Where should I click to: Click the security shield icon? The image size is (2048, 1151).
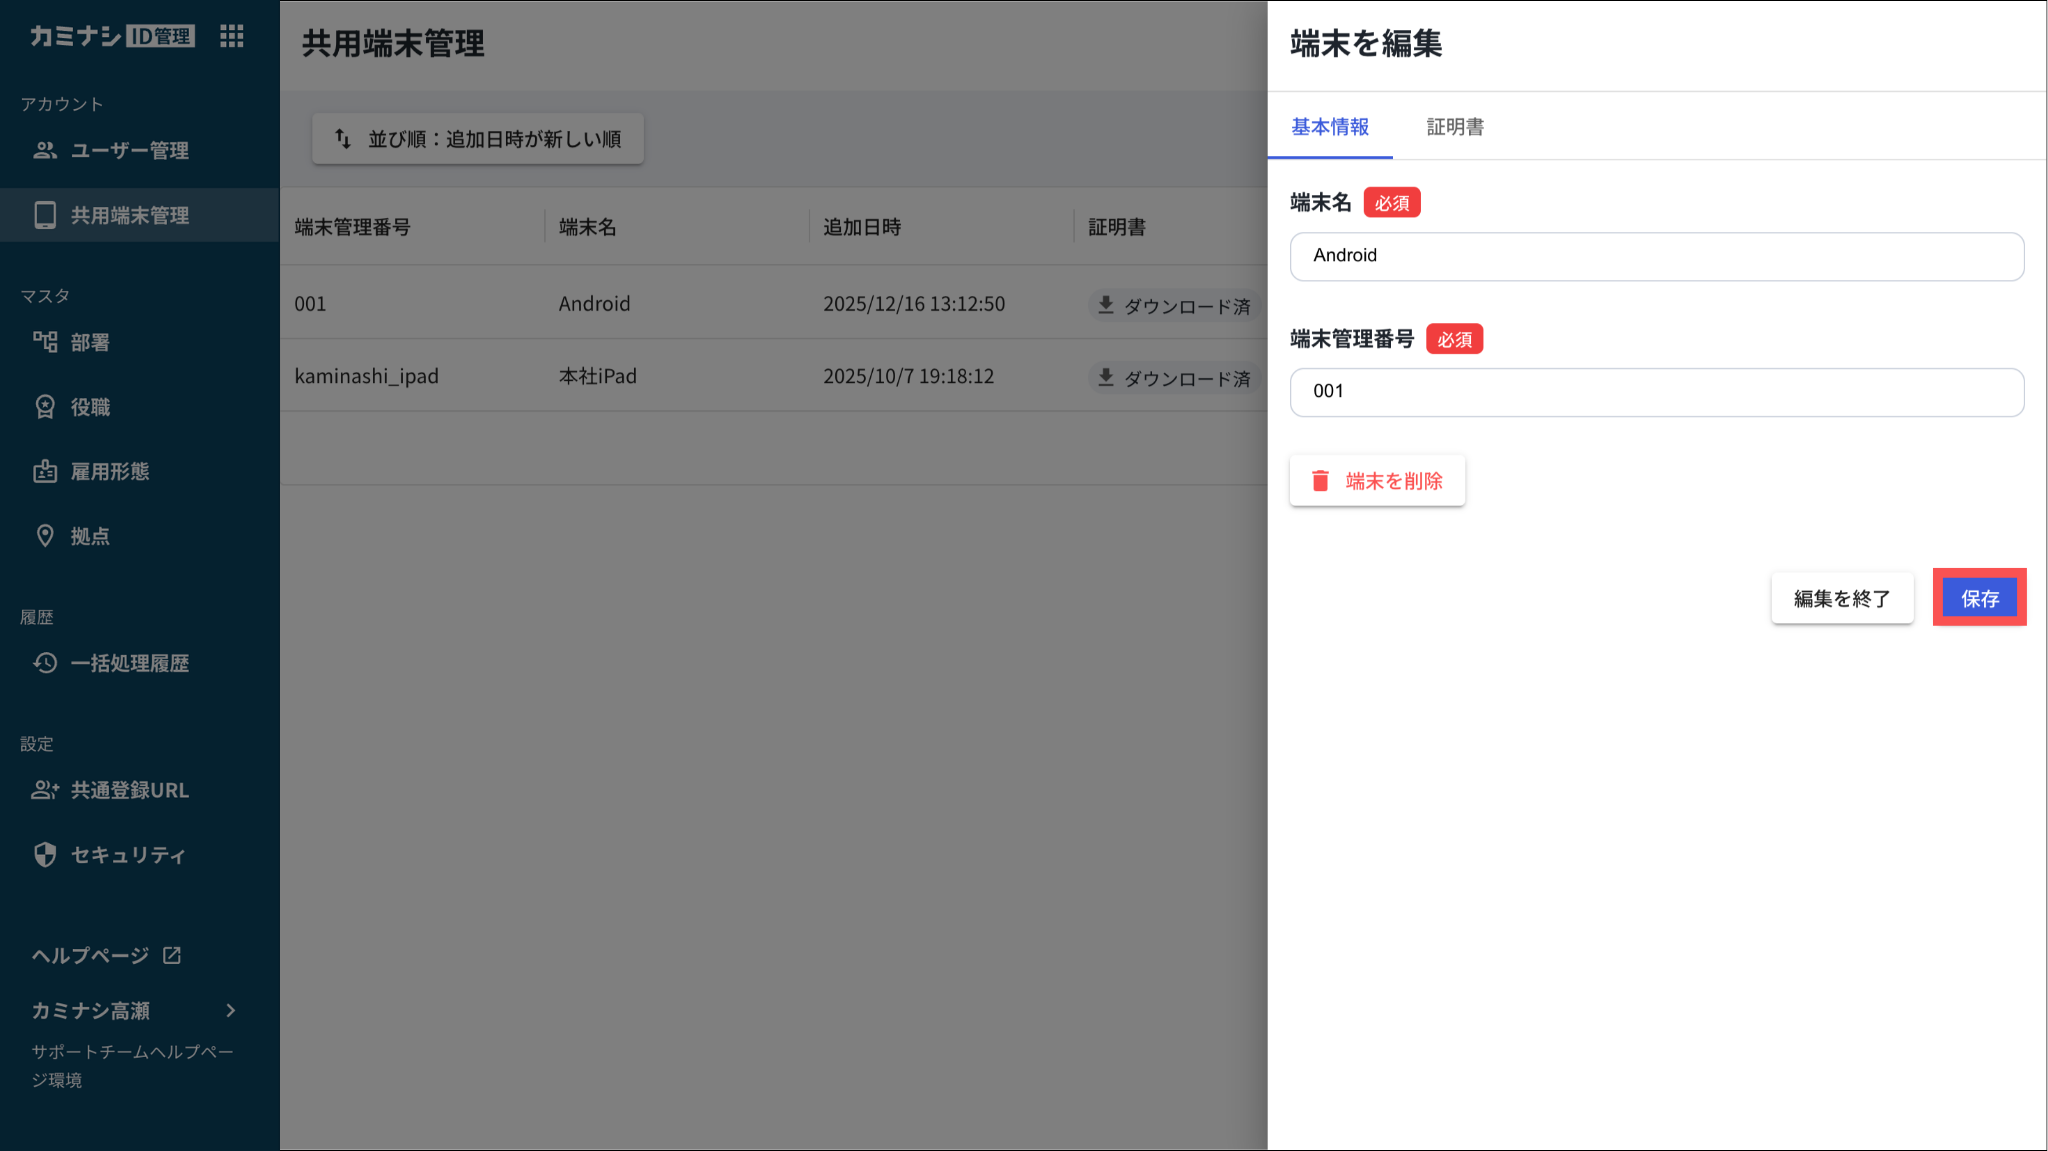tap(45, 855)
